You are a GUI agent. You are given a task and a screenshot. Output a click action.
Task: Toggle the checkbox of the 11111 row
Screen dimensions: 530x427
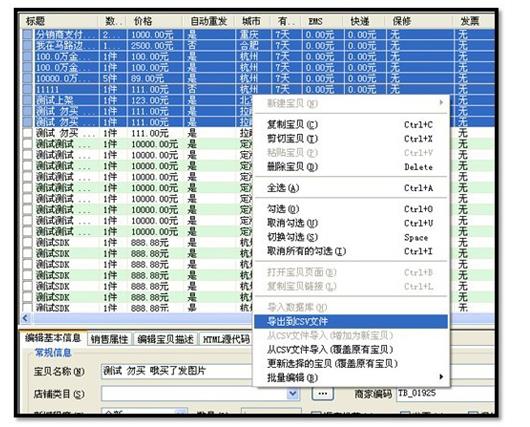coord(27,89)
